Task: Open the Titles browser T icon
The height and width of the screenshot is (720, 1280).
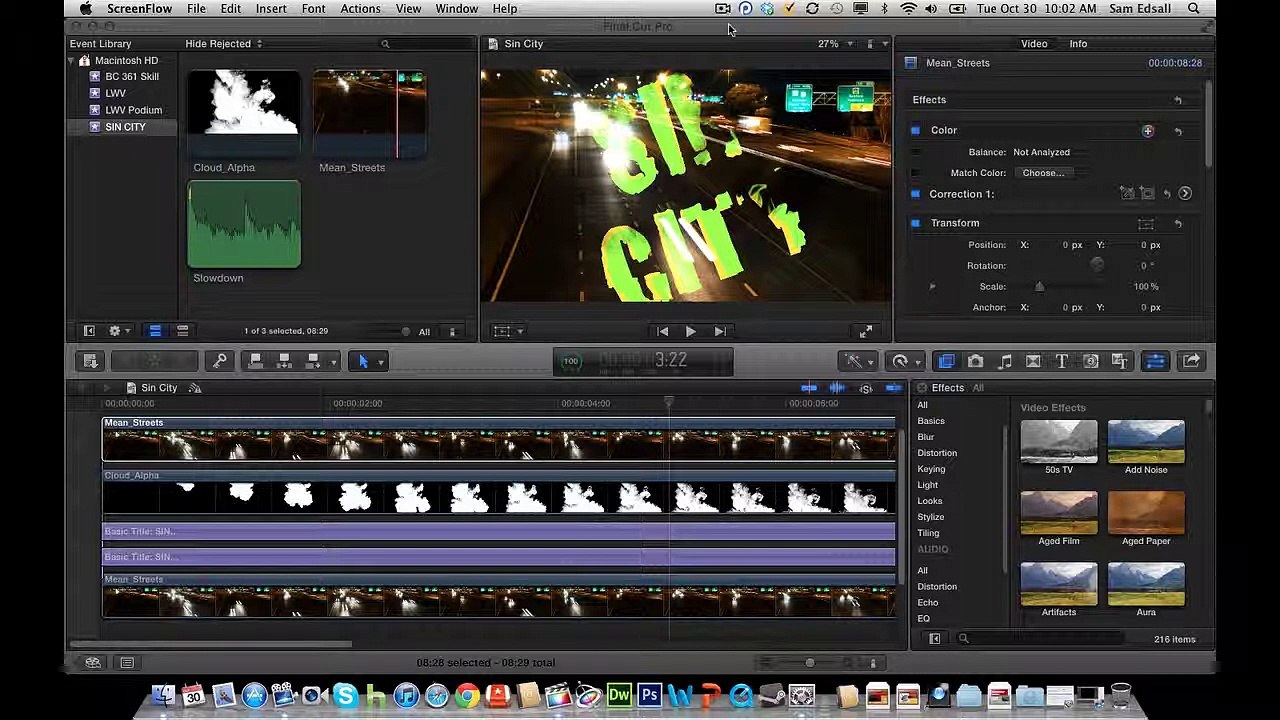Action: point(1062,361)
